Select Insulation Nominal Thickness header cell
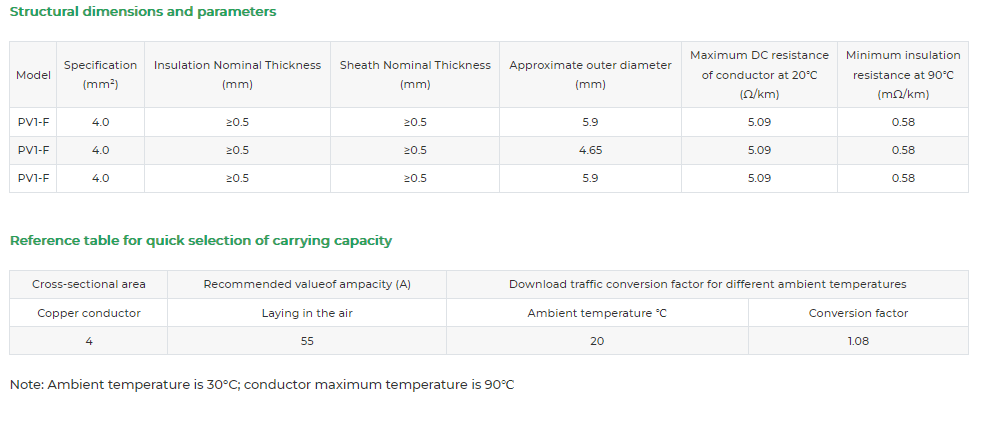This screenshot has width=986, height=421. tap(238, 75)
